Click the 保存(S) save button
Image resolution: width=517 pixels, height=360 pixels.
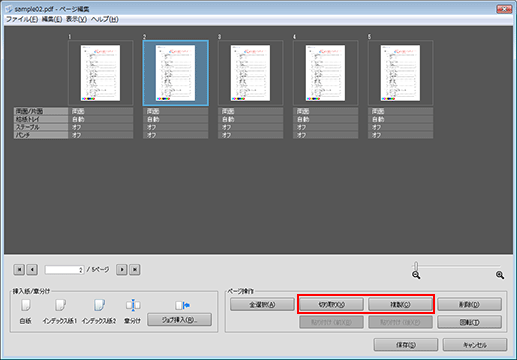[x=406, y=345]
